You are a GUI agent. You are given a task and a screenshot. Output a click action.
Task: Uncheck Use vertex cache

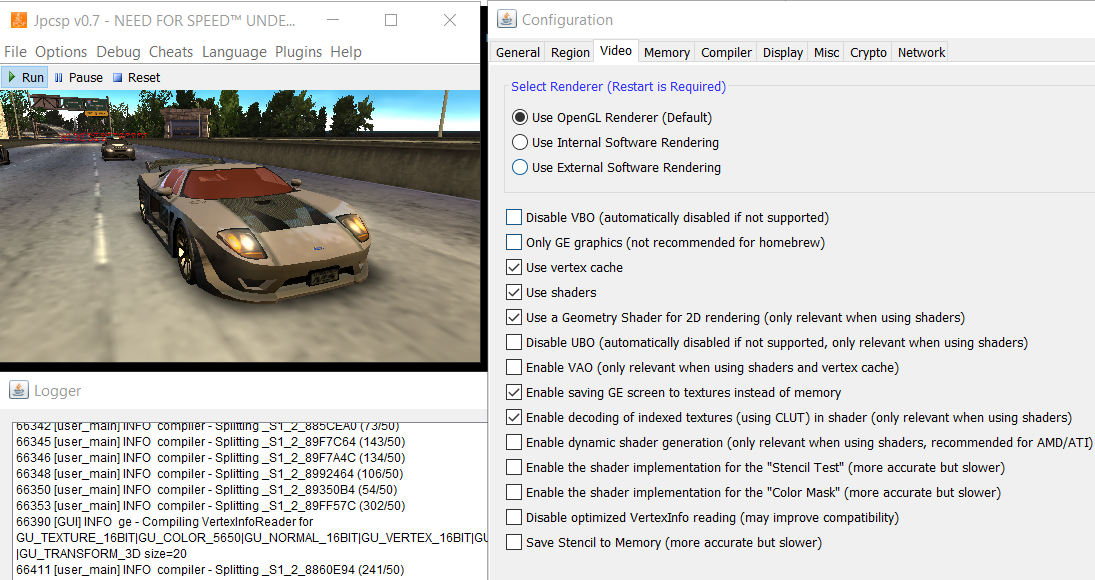pyautogui.click(x=514, y=267)
